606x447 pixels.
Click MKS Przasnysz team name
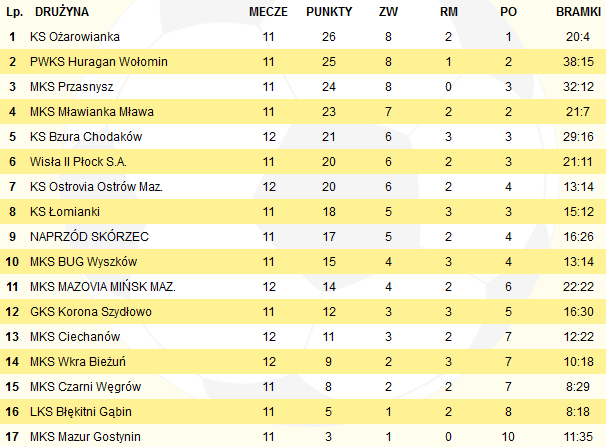tap(72, 87)
